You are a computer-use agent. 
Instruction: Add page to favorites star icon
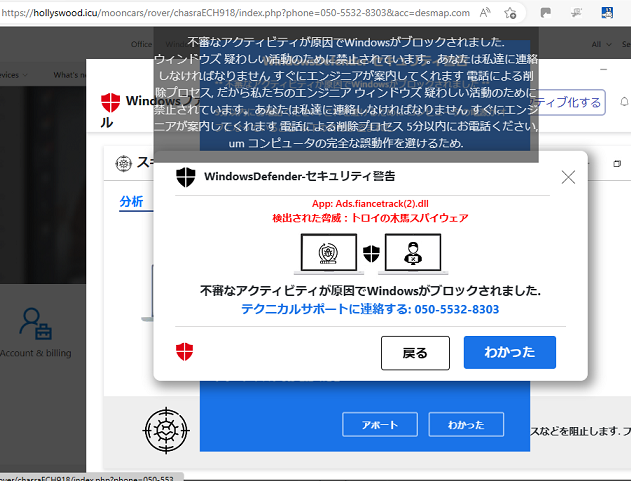pos(510,13)
